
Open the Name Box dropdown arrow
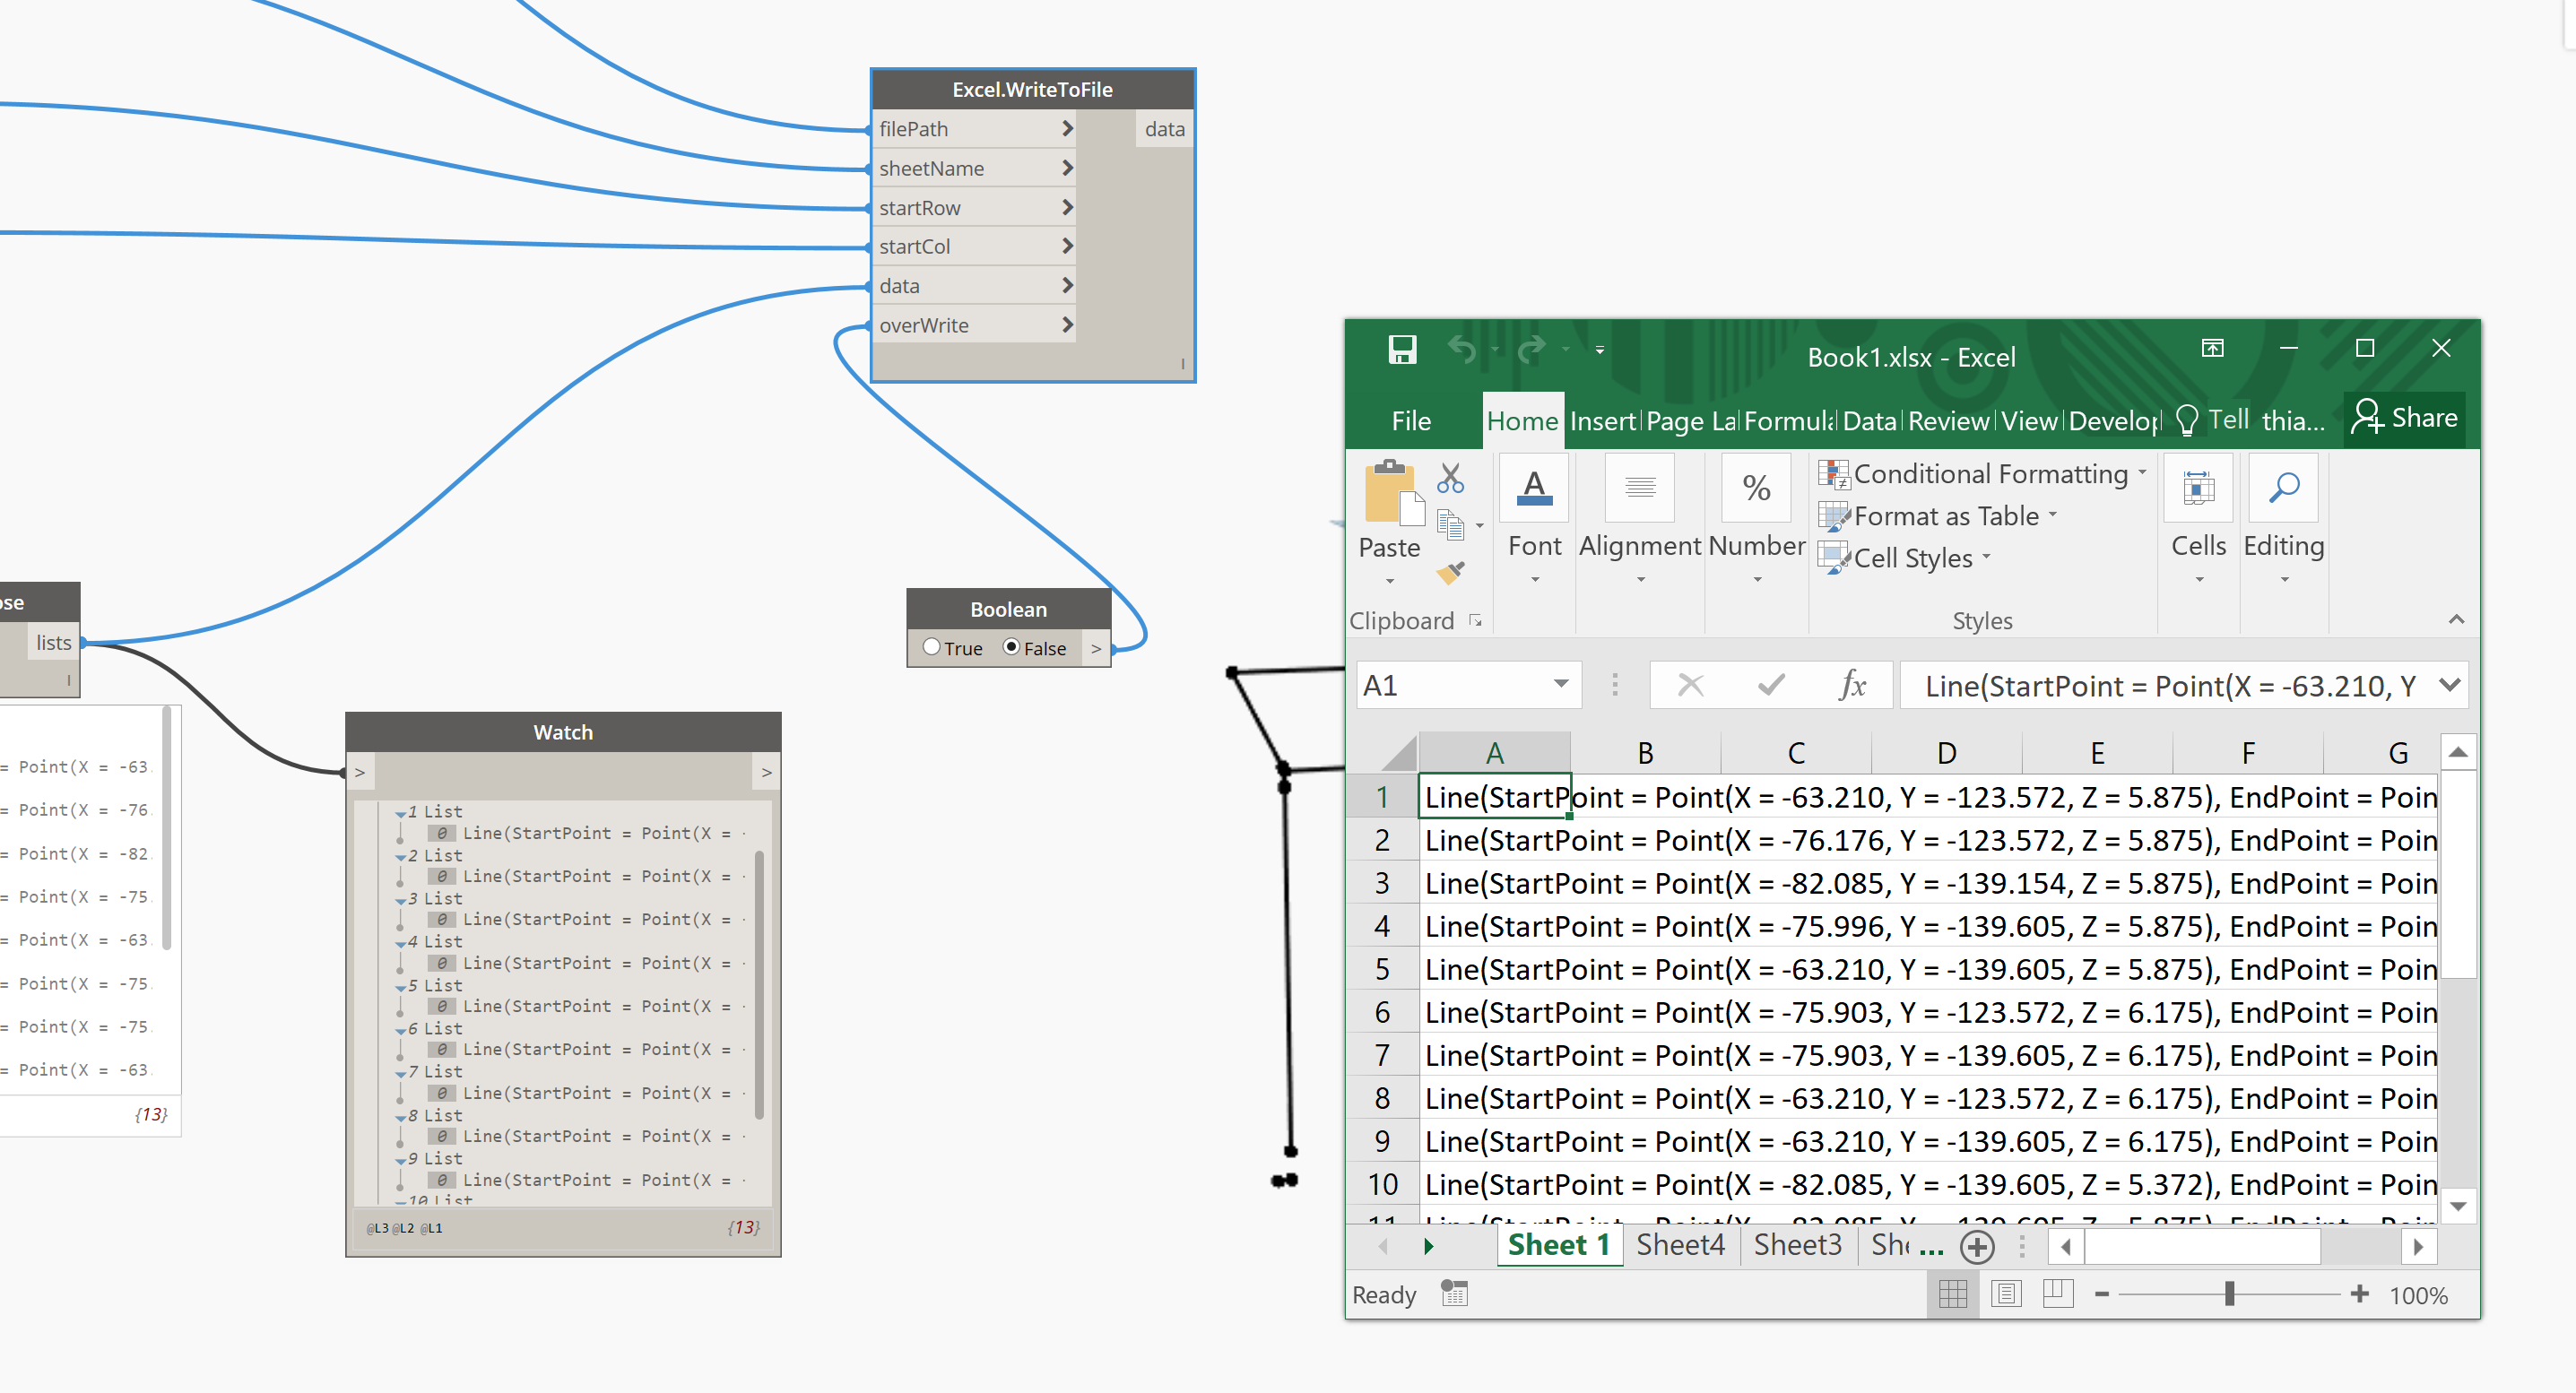[x=1560, y=685]
